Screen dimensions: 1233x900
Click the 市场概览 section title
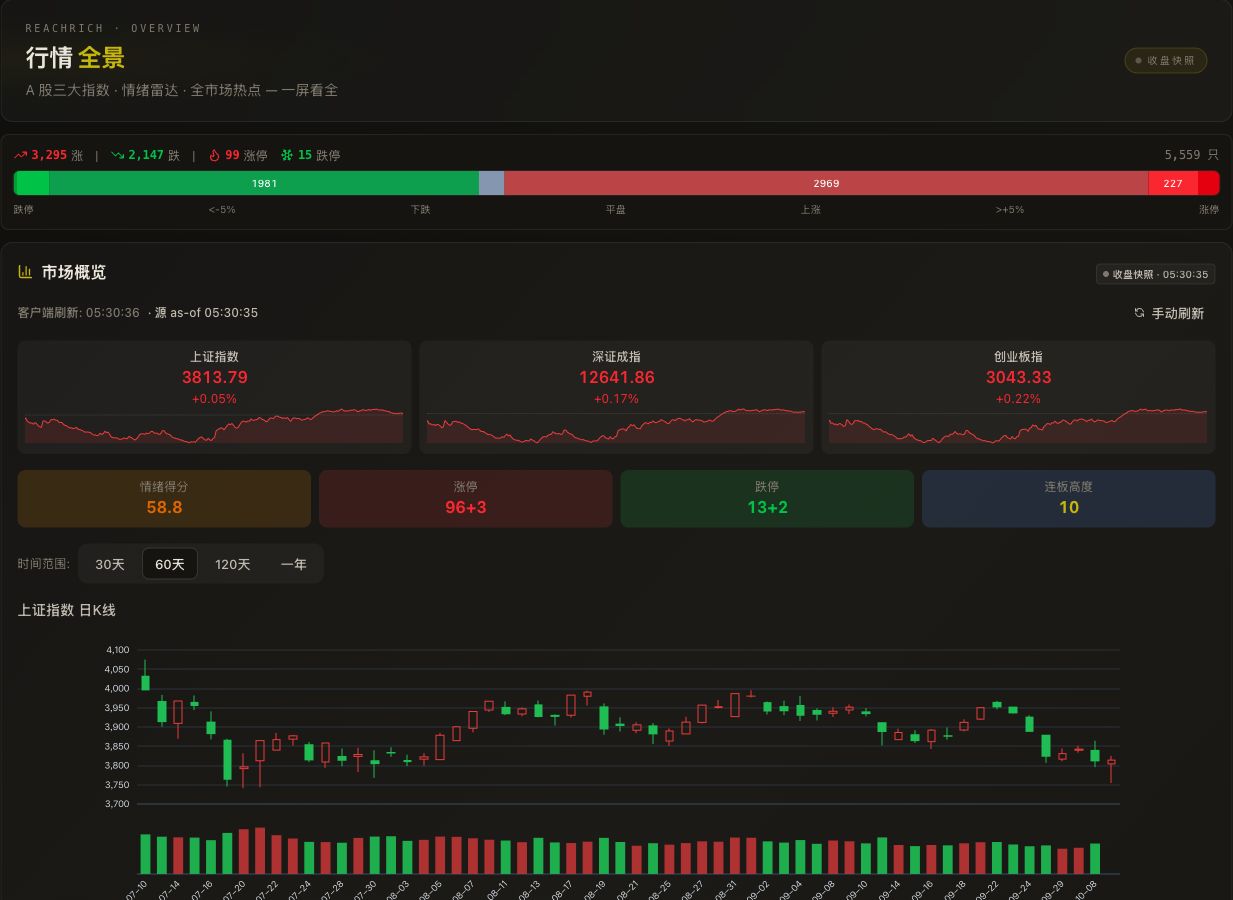tap(74, 272)
